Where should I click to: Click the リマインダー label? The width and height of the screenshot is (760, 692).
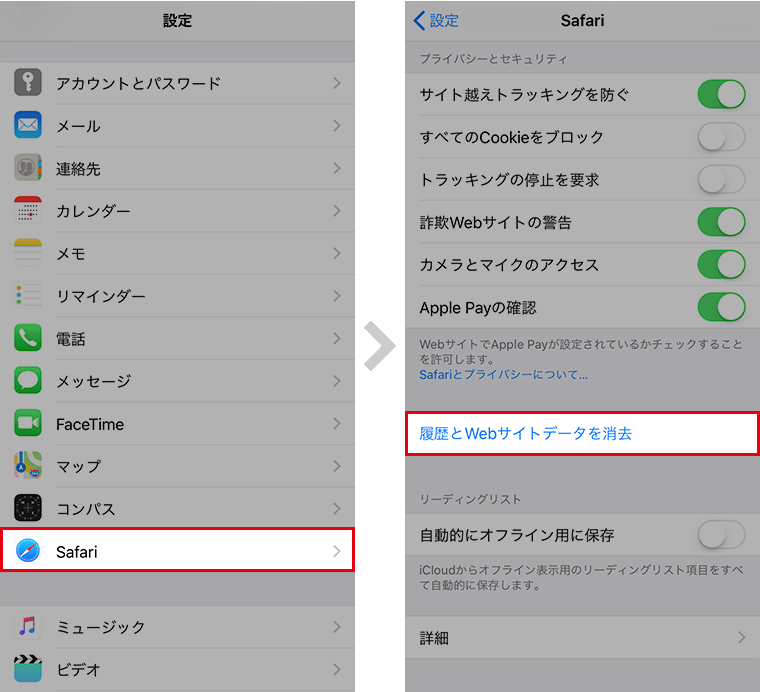[101, 296]
